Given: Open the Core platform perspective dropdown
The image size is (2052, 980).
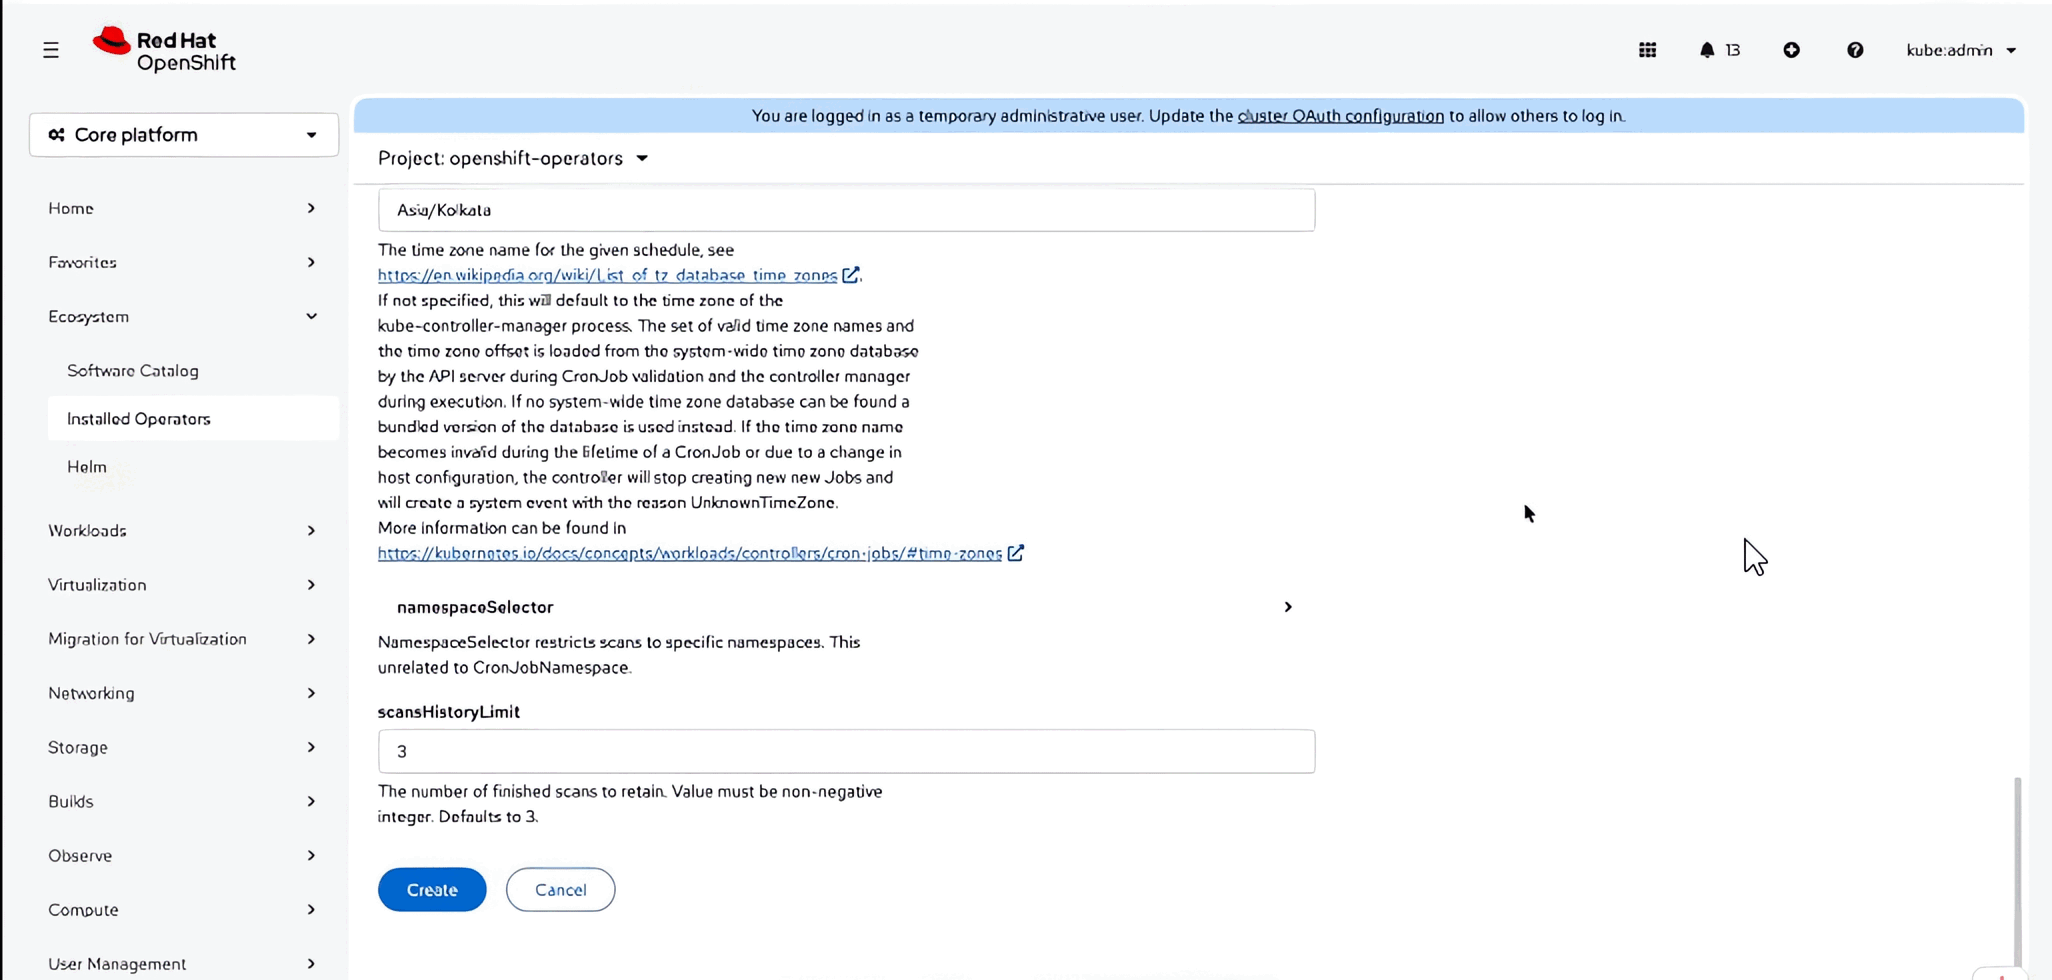Looking at the screenshot, I should coord(184,135).
